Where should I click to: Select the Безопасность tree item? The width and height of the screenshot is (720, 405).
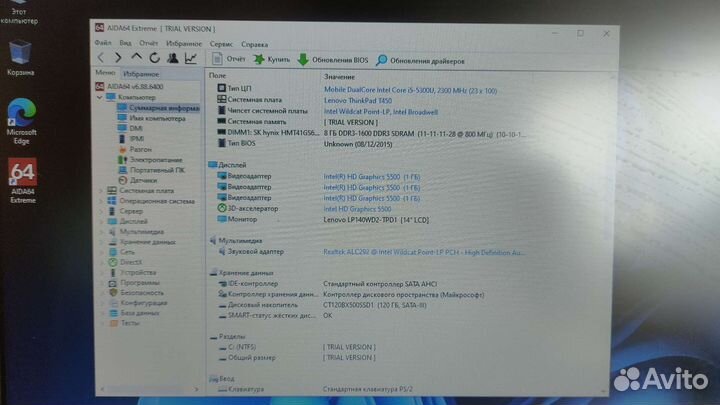pos(136,292)
